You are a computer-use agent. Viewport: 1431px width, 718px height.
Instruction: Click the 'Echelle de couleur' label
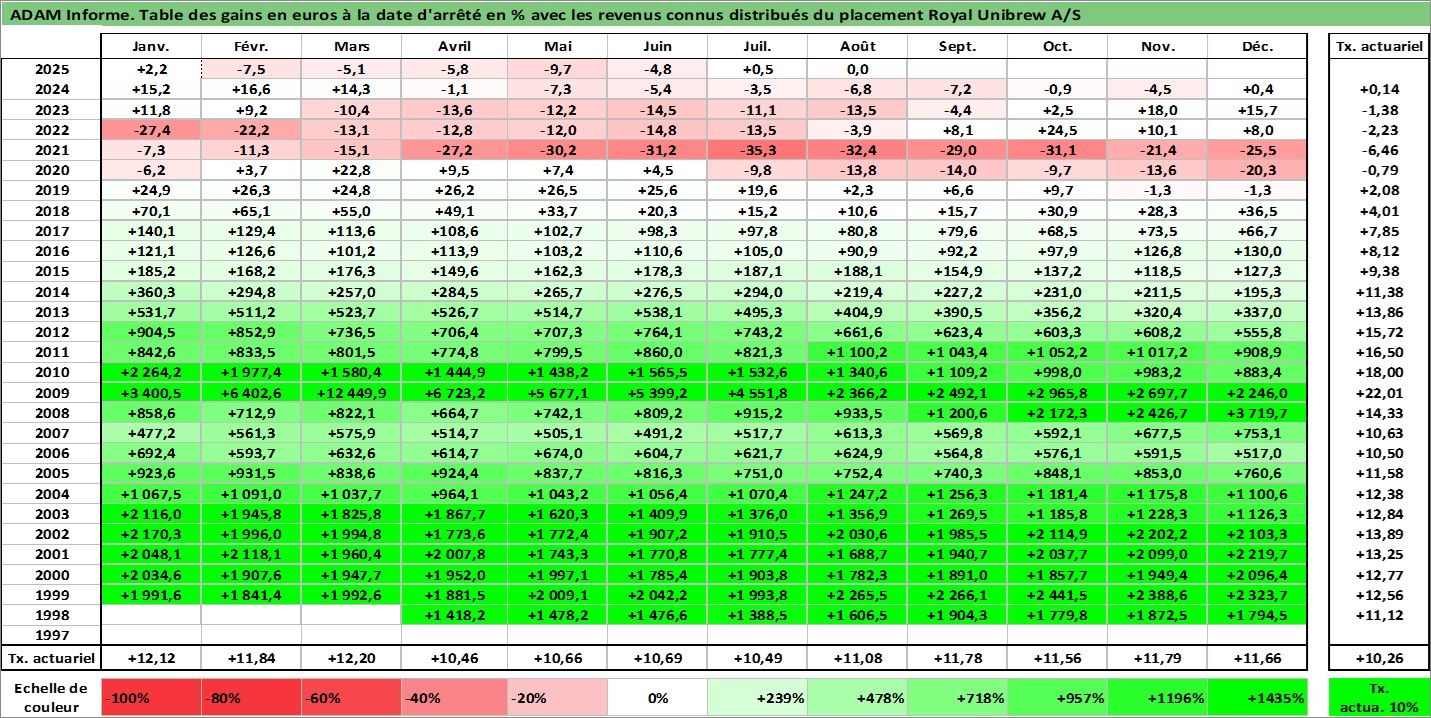(x=52, y=697)
